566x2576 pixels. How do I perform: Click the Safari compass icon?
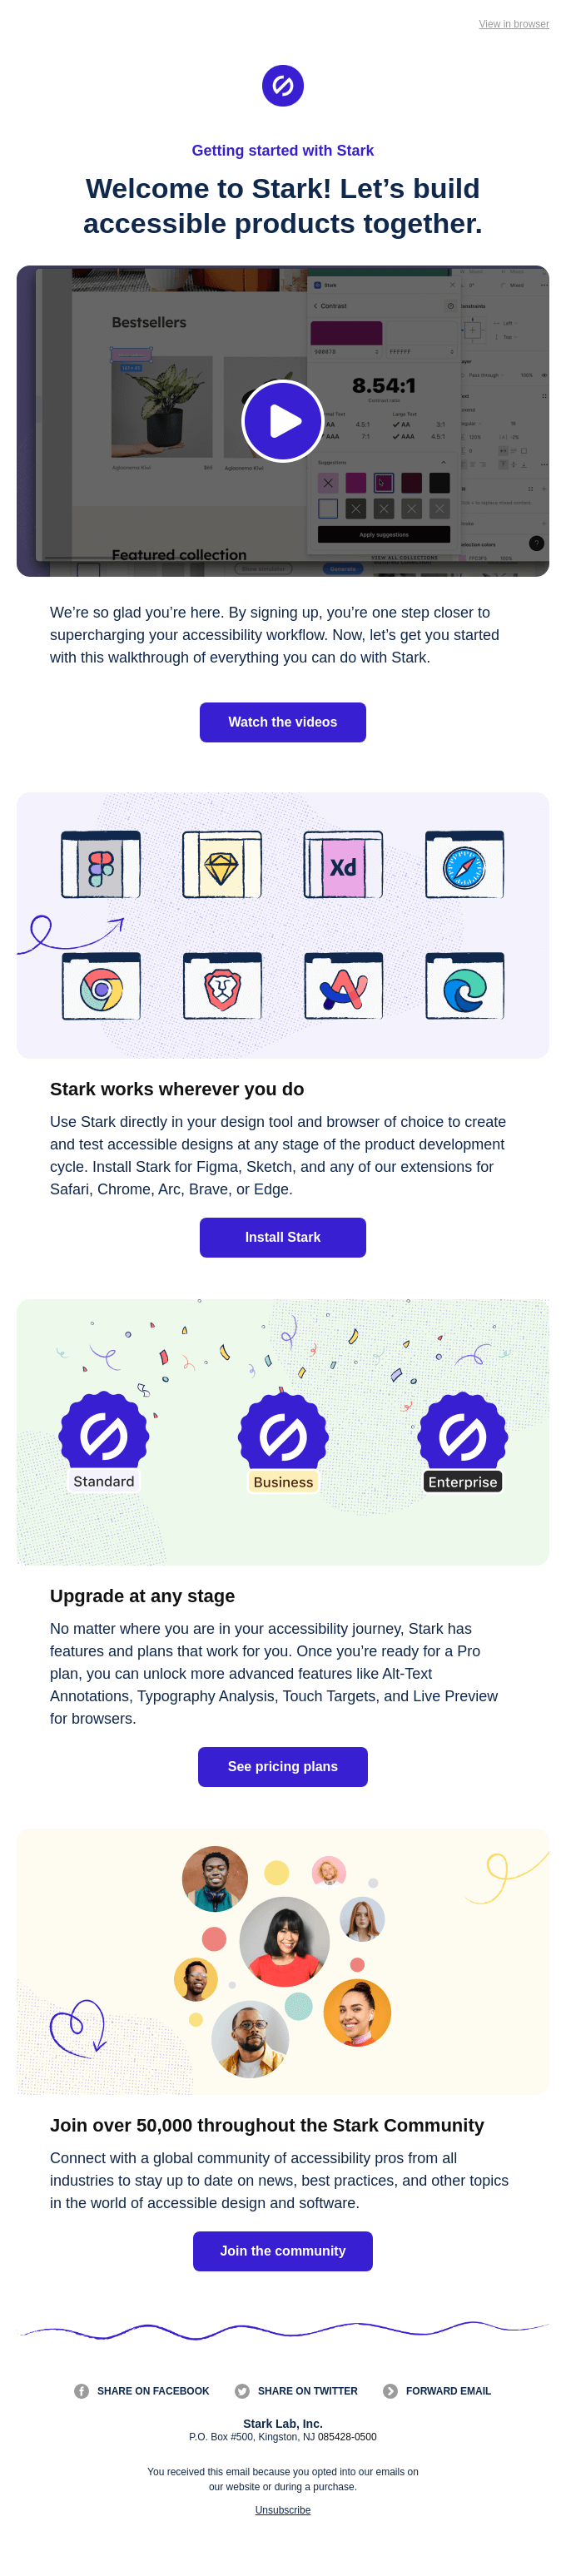464,866
